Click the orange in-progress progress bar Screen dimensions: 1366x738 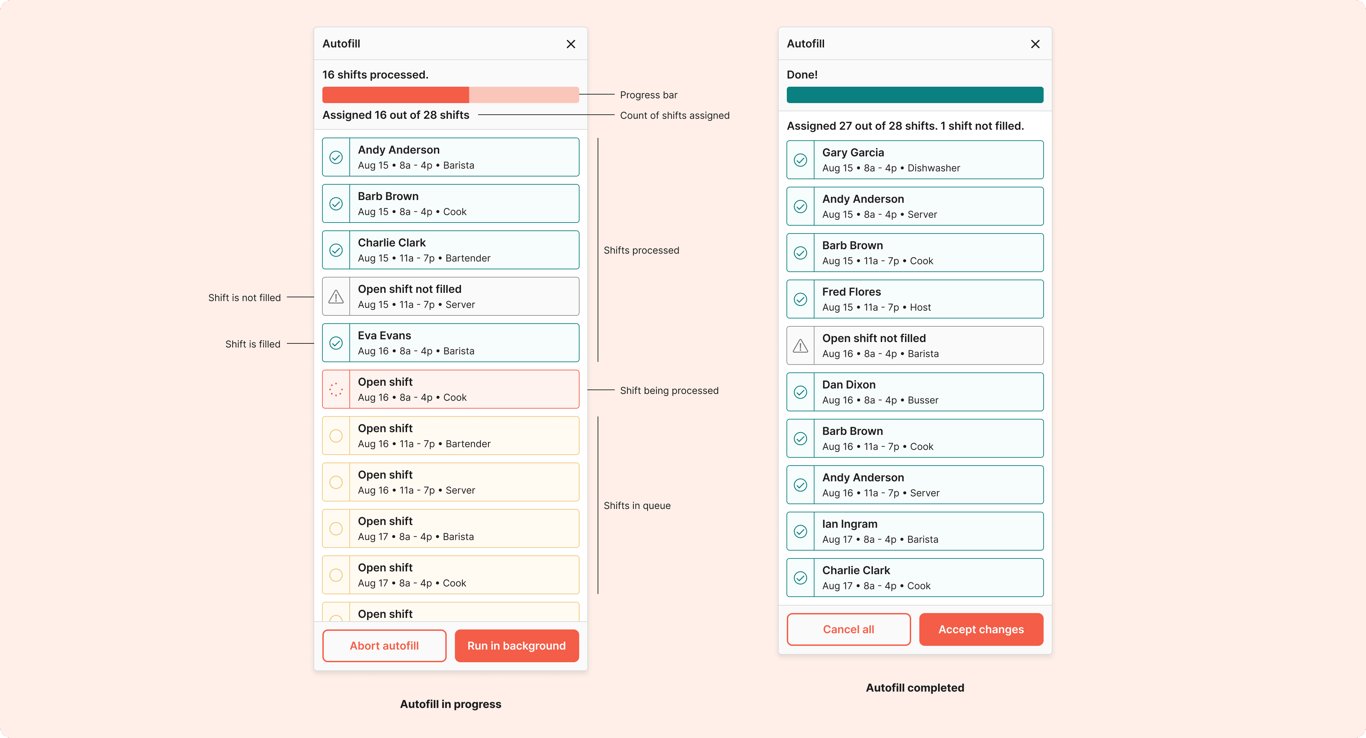pyautogui.click(x=450, y=95)
